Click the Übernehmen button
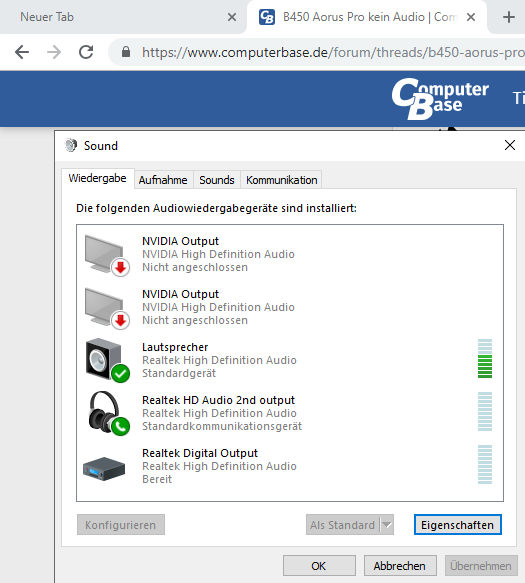525x583 pixels. (x=481, y=566)
